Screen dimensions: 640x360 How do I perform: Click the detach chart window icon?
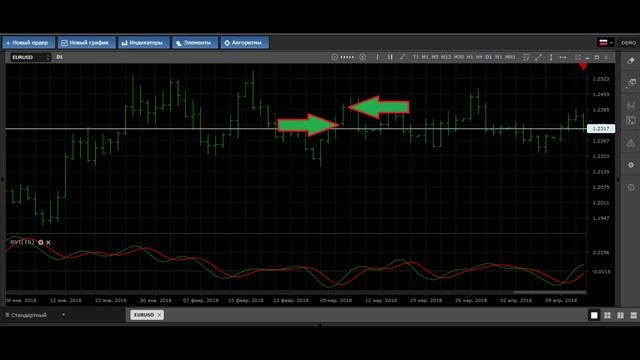pyautogui.click(x=578, y=57)
